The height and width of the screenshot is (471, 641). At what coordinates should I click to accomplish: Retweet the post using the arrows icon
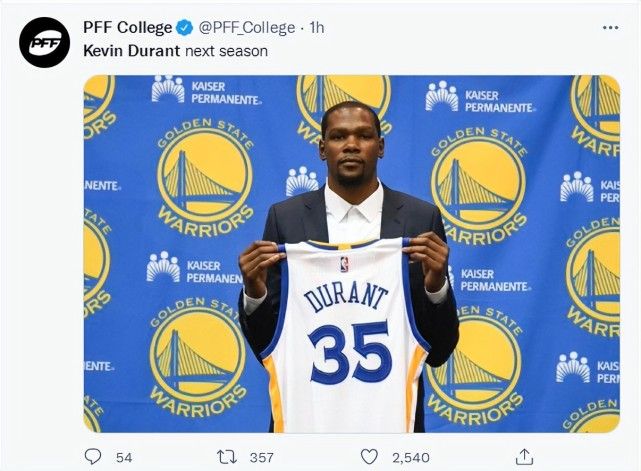click(227, 456)
